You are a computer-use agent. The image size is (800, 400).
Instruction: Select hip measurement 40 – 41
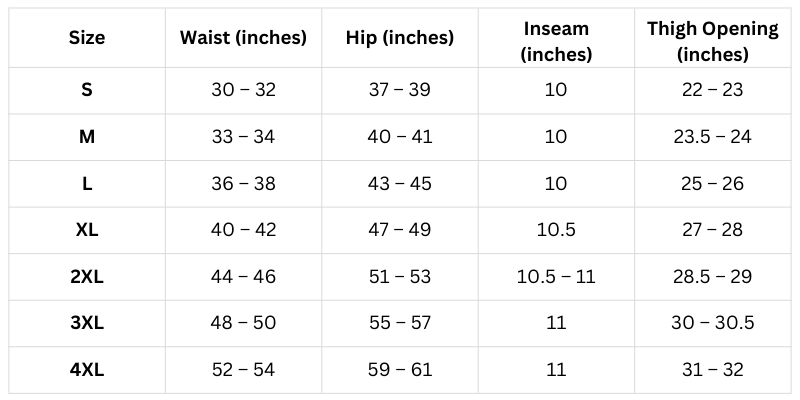tap(399, 136)
